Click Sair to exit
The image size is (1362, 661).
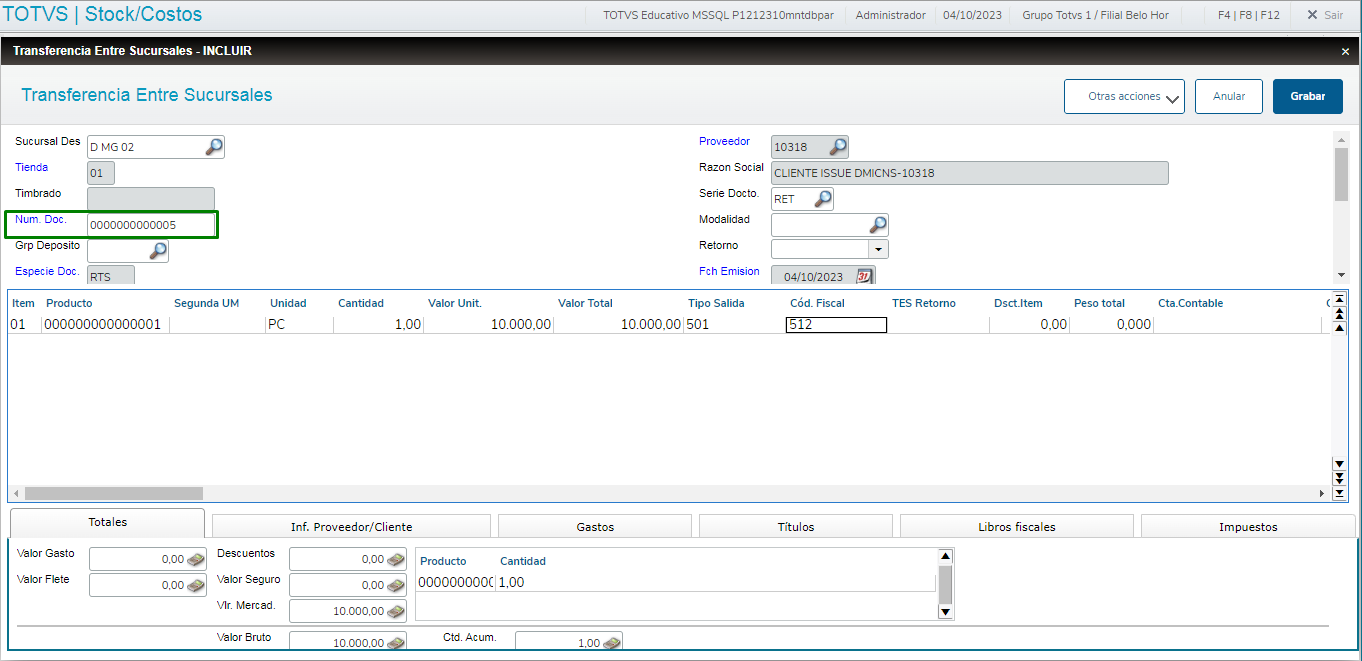[1325, 15]
